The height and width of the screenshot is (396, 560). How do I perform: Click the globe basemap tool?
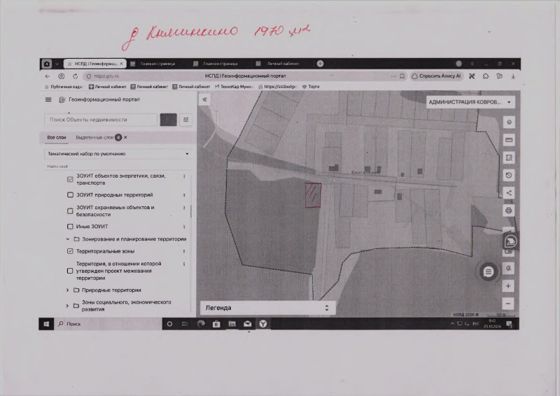509,210
